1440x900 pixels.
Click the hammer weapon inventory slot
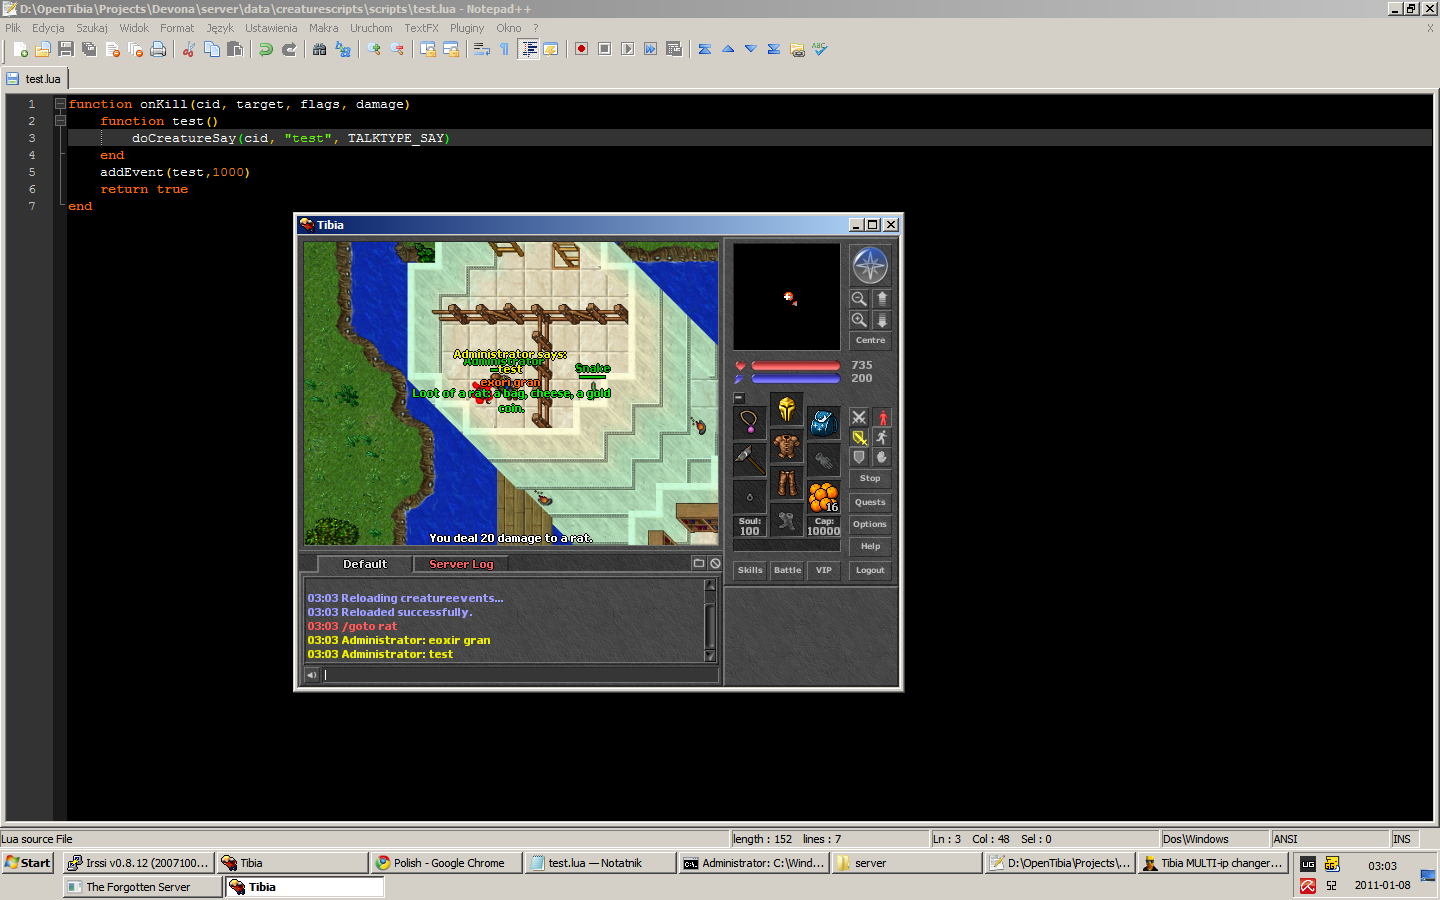[750, 460]
